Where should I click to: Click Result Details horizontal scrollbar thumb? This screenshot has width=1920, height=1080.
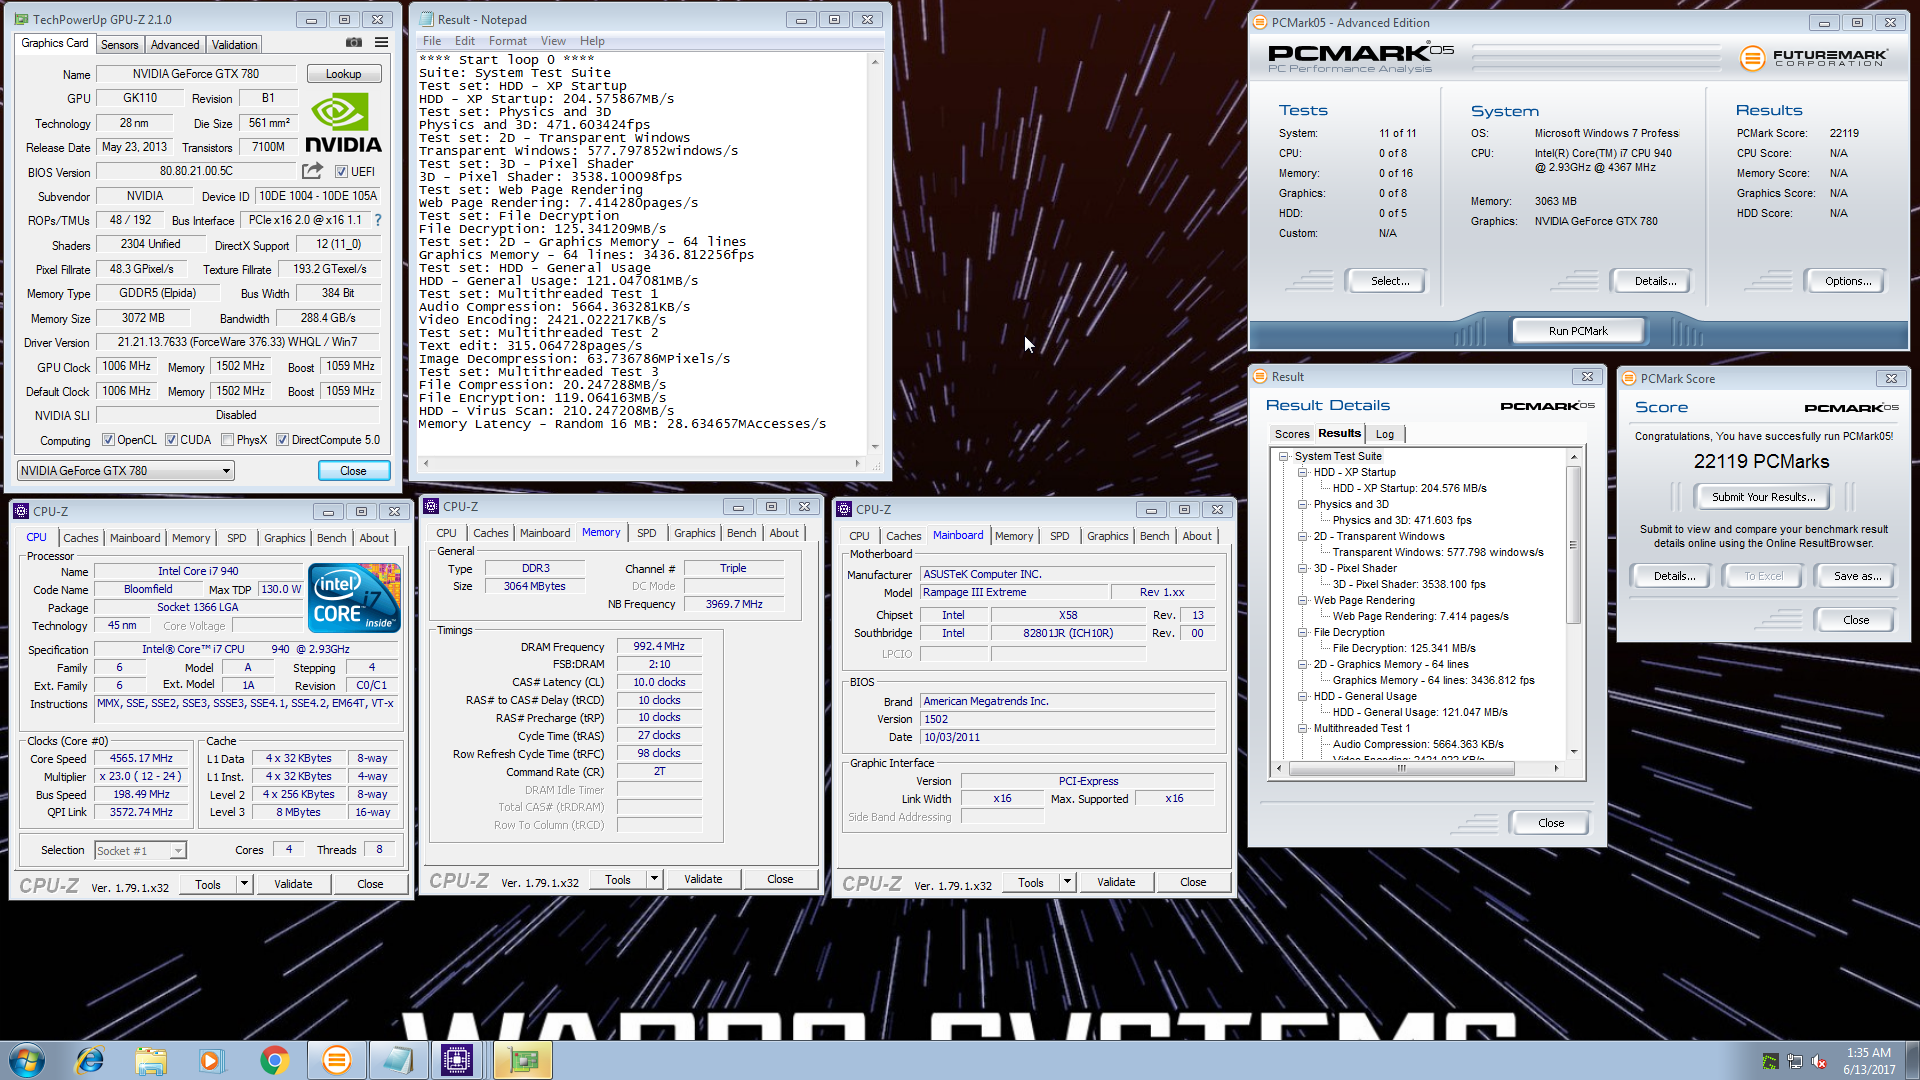(1401, 769)
